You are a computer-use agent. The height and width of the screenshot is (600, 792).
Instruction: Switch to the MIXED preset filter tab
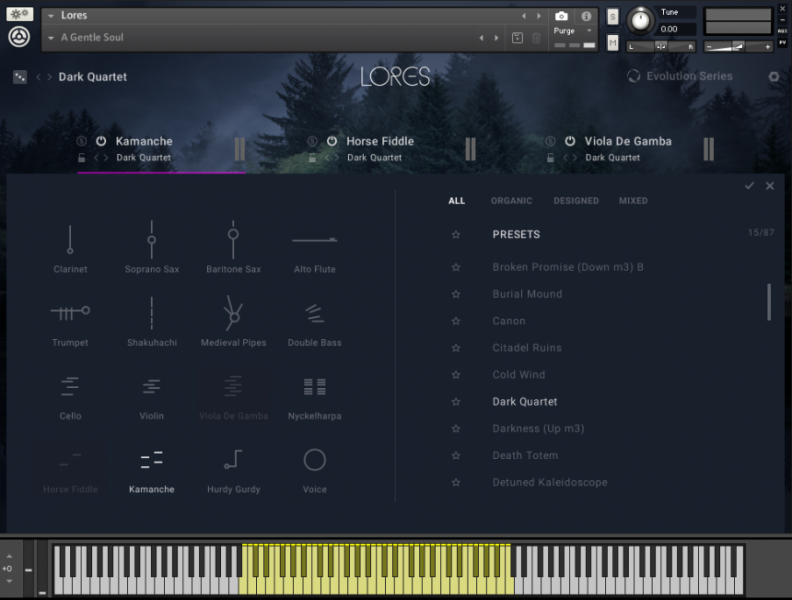coord(633,201)
